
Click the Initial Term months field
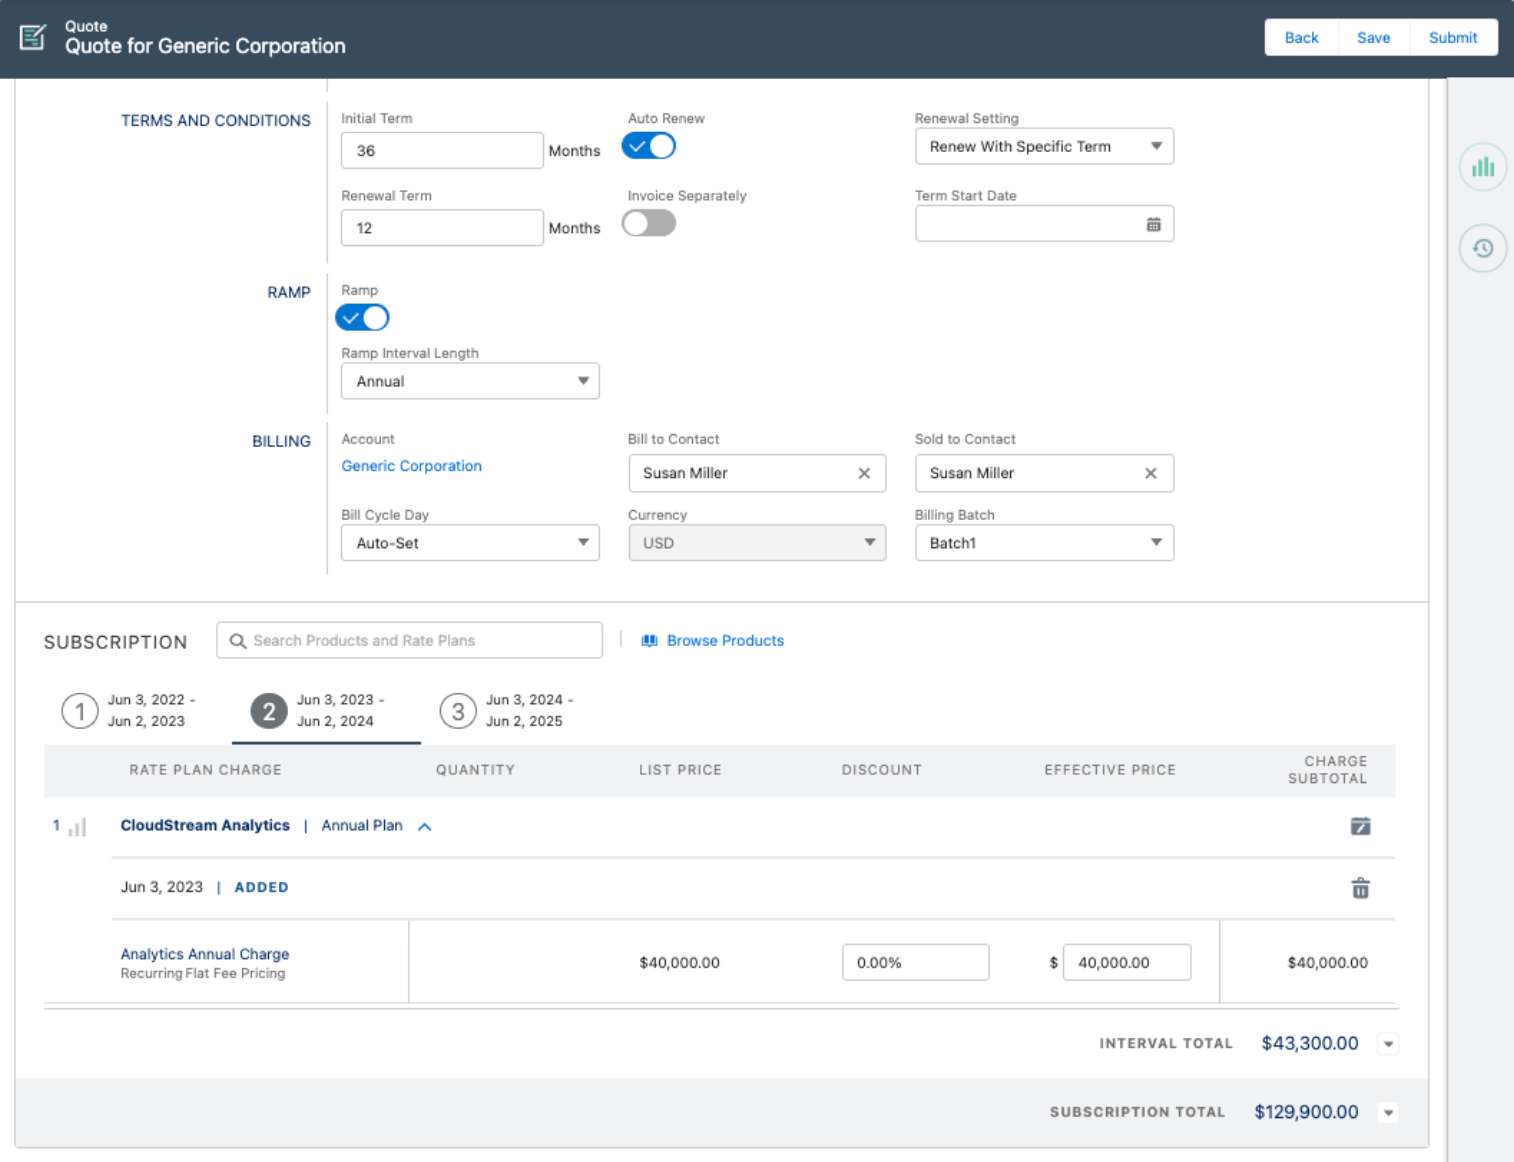442,151
